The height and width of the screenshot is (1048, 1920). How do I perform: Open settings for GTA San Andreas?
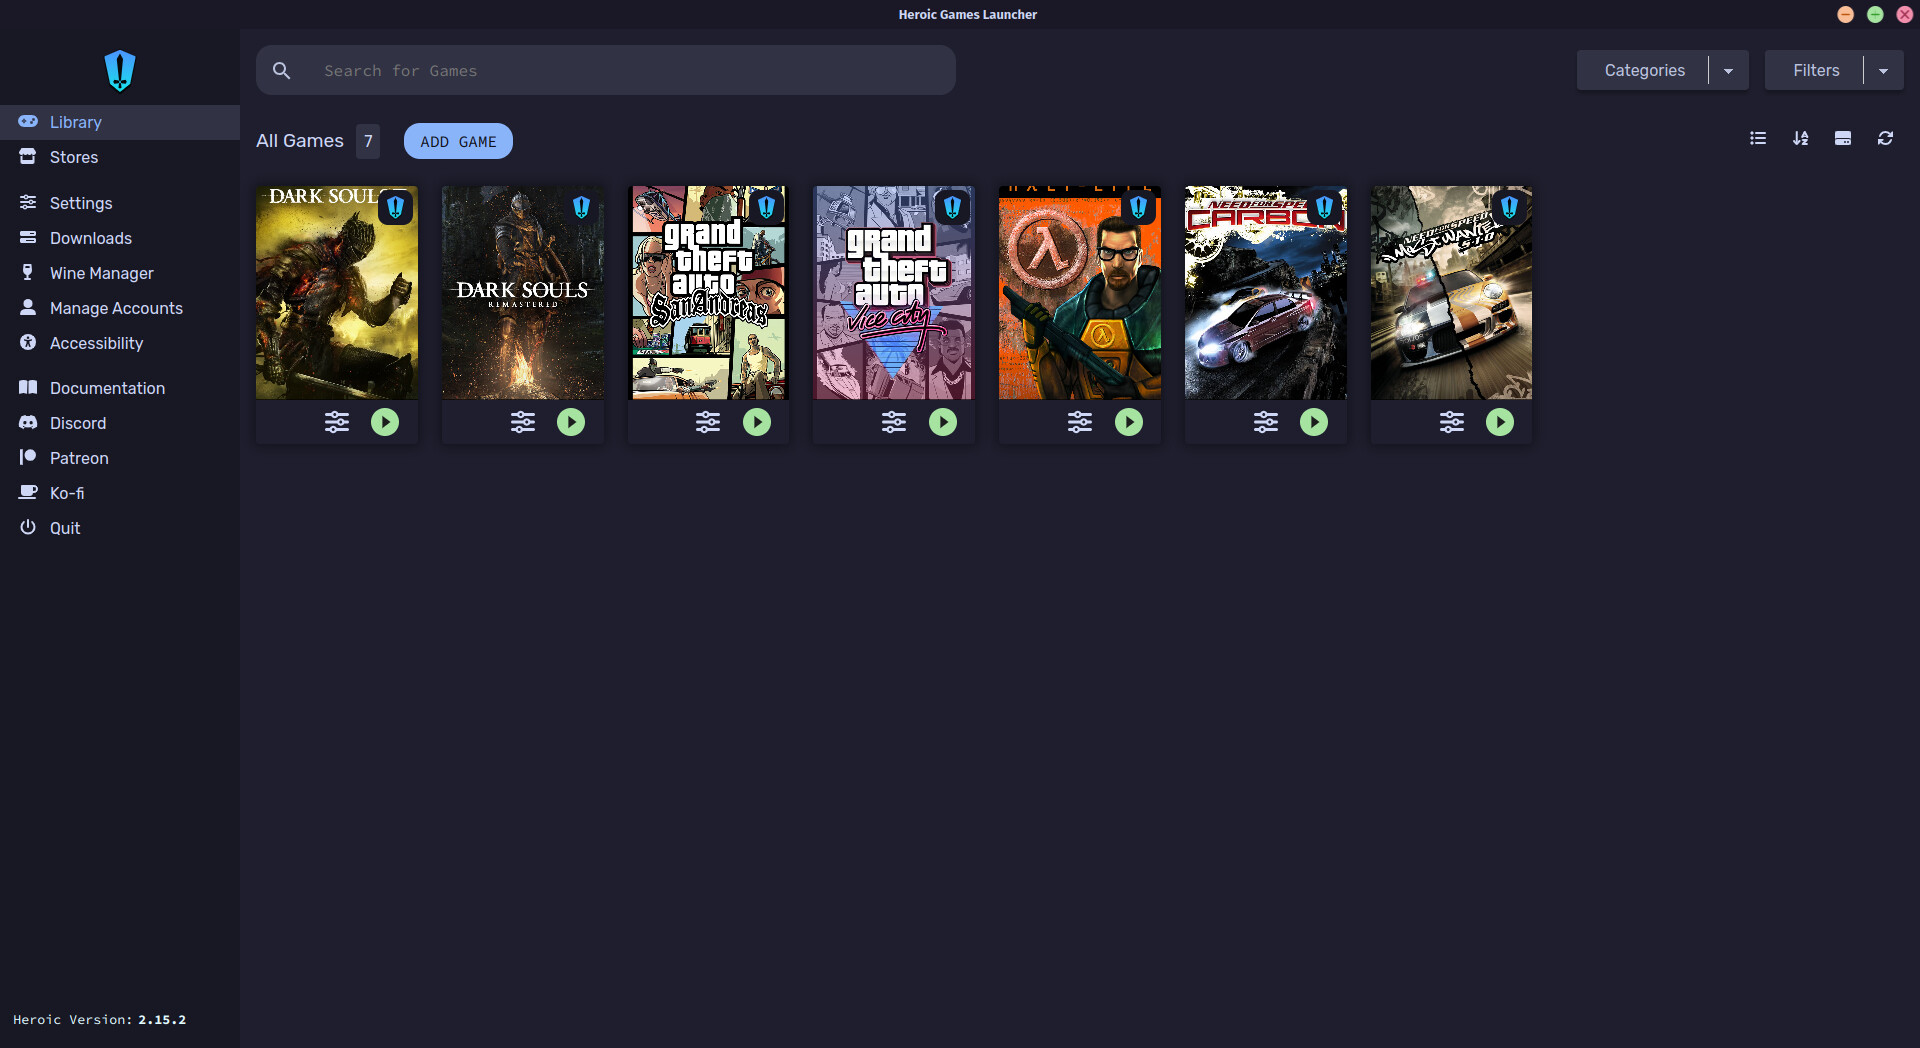[708, 422]
